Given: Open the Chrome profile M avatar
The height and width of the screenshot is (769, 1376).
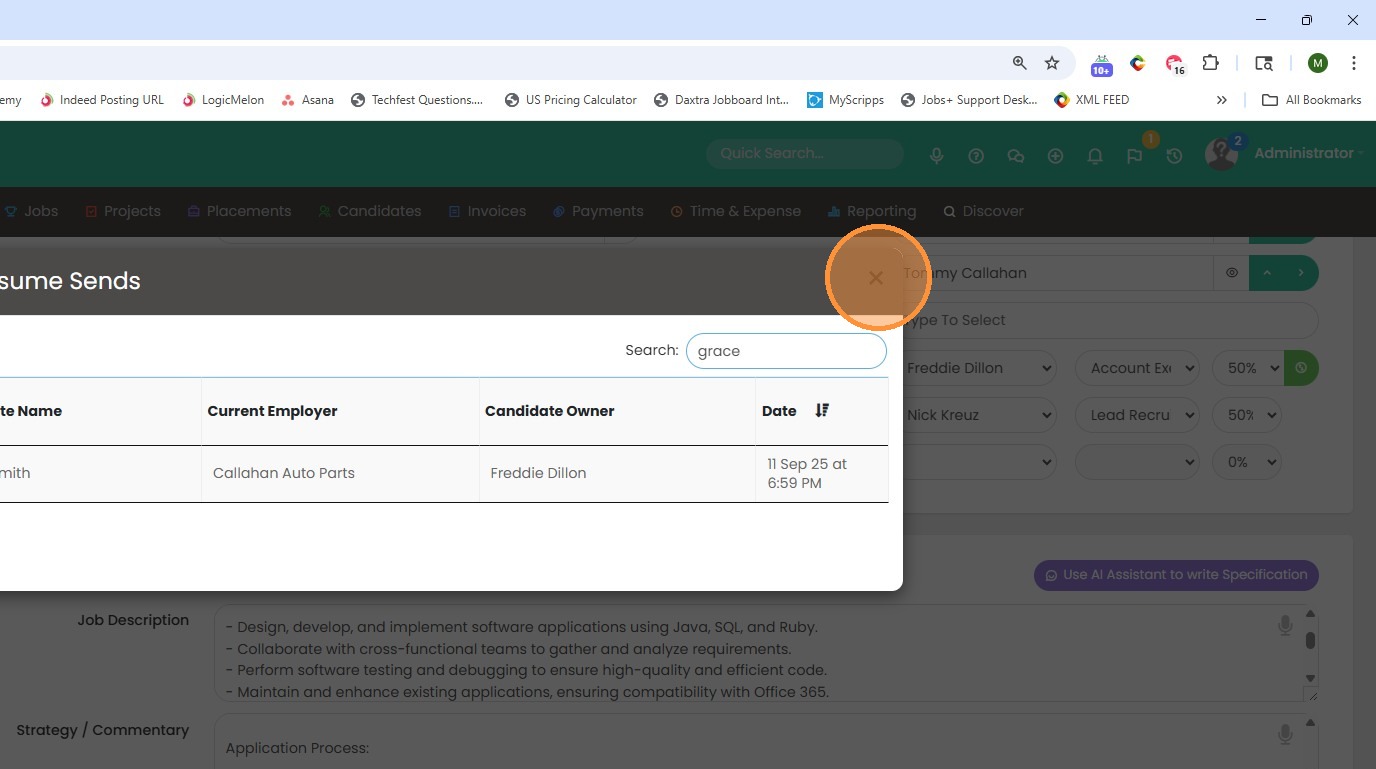Looking at the screenshot, I should [x=1317, y=63].
